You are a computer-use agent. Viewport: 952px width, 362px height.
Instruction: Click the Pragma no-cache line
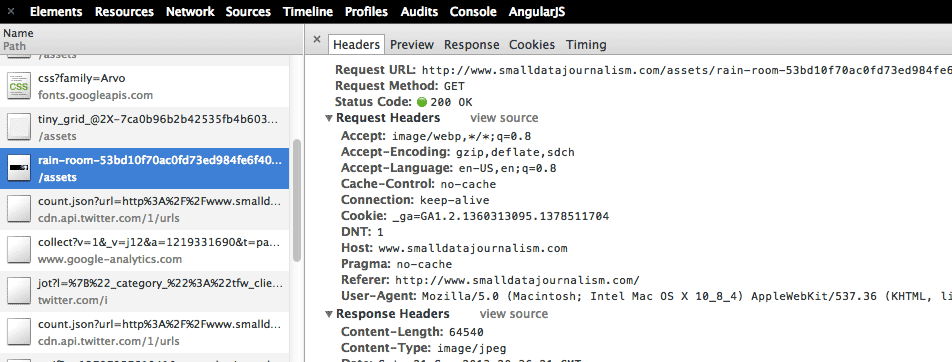[x=396, y=264]
